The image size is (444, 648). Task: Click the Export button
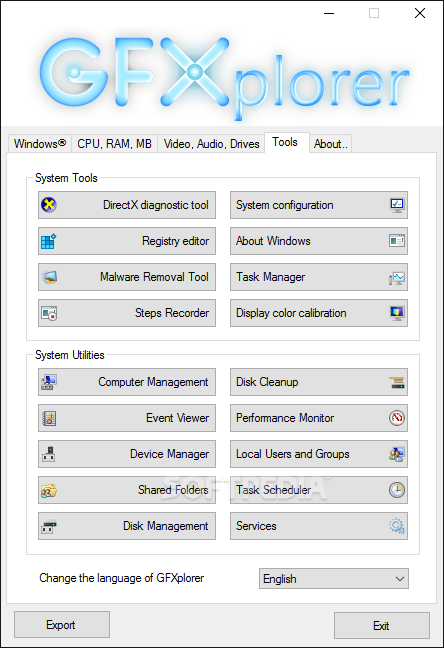click(62, 624)
